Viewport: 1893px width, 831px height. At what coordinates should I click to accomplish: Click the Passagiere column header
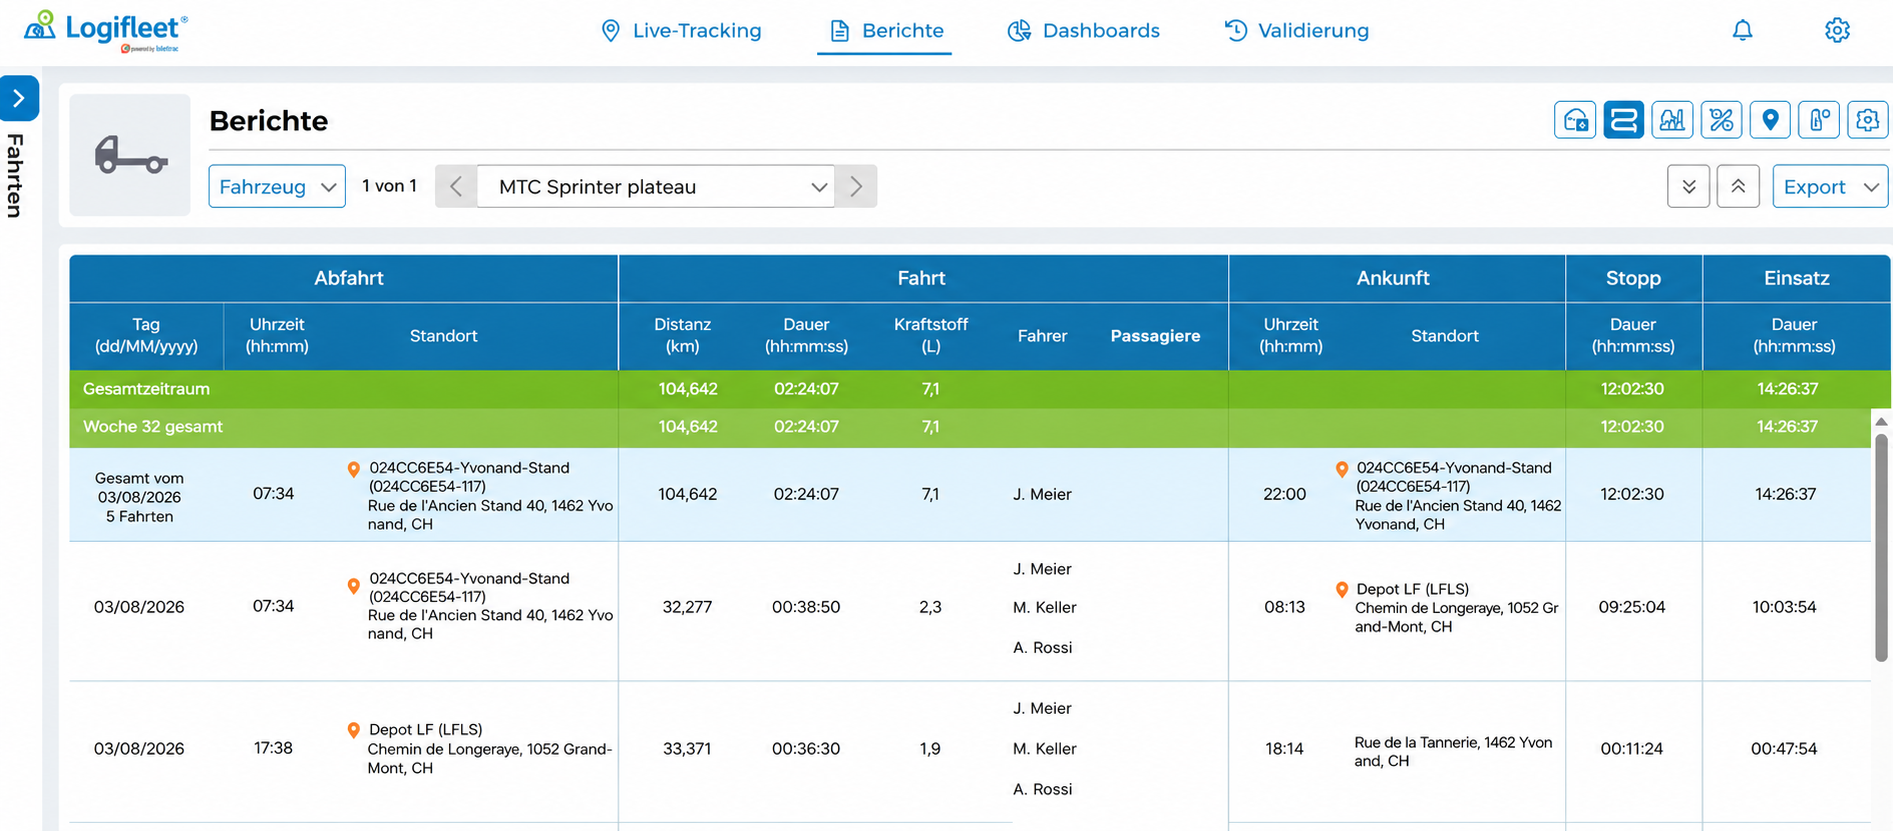coord(1155,336)
